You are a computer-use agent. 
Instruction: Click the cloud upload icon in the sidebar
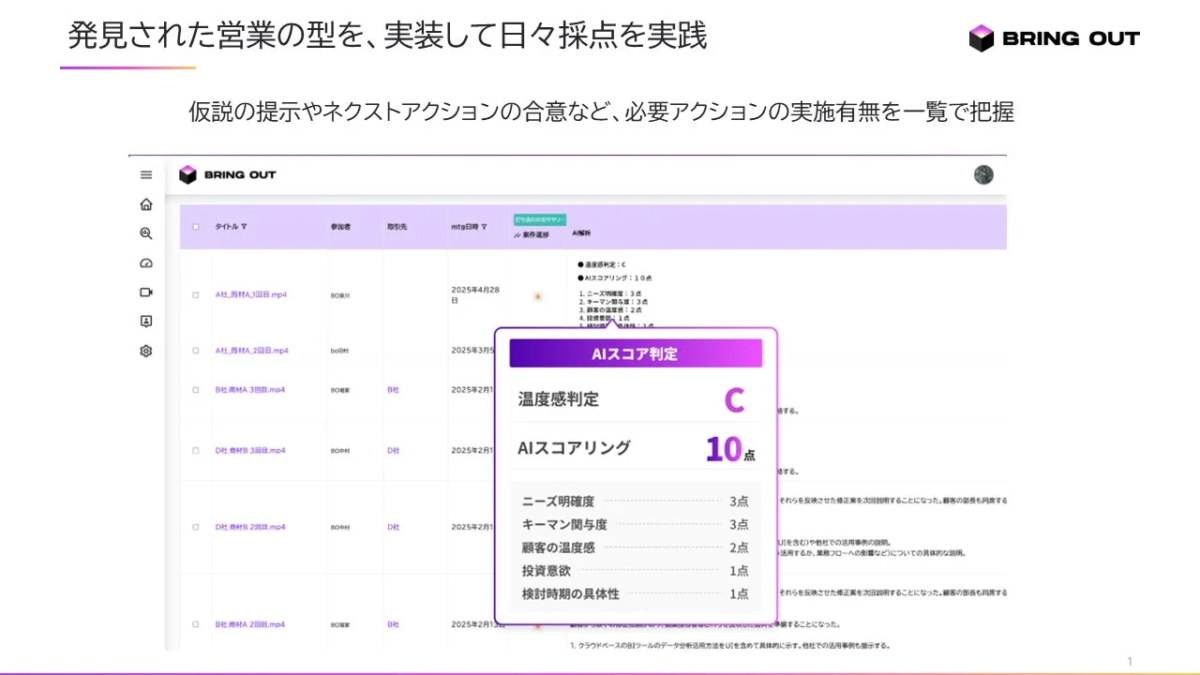point(145,262)
